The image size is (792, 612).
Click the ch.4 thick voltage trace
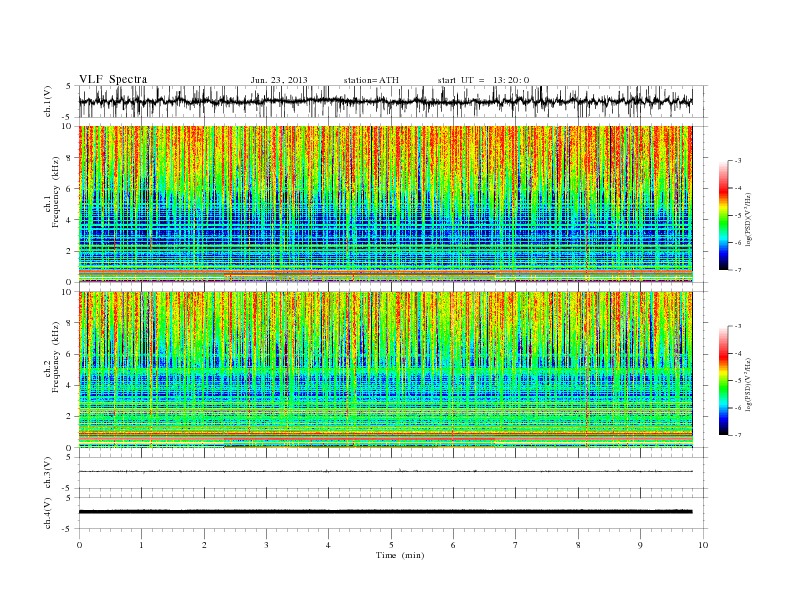pos(385,512)
